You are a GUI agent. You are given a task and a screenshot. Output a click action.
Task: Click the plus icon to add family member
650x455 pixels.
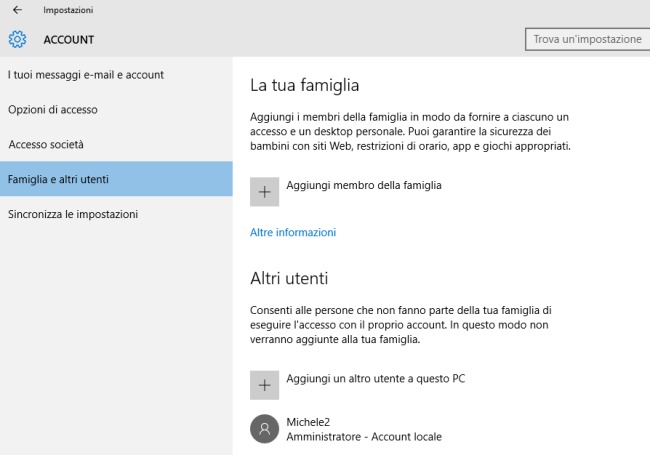click(x=264, y=192)
